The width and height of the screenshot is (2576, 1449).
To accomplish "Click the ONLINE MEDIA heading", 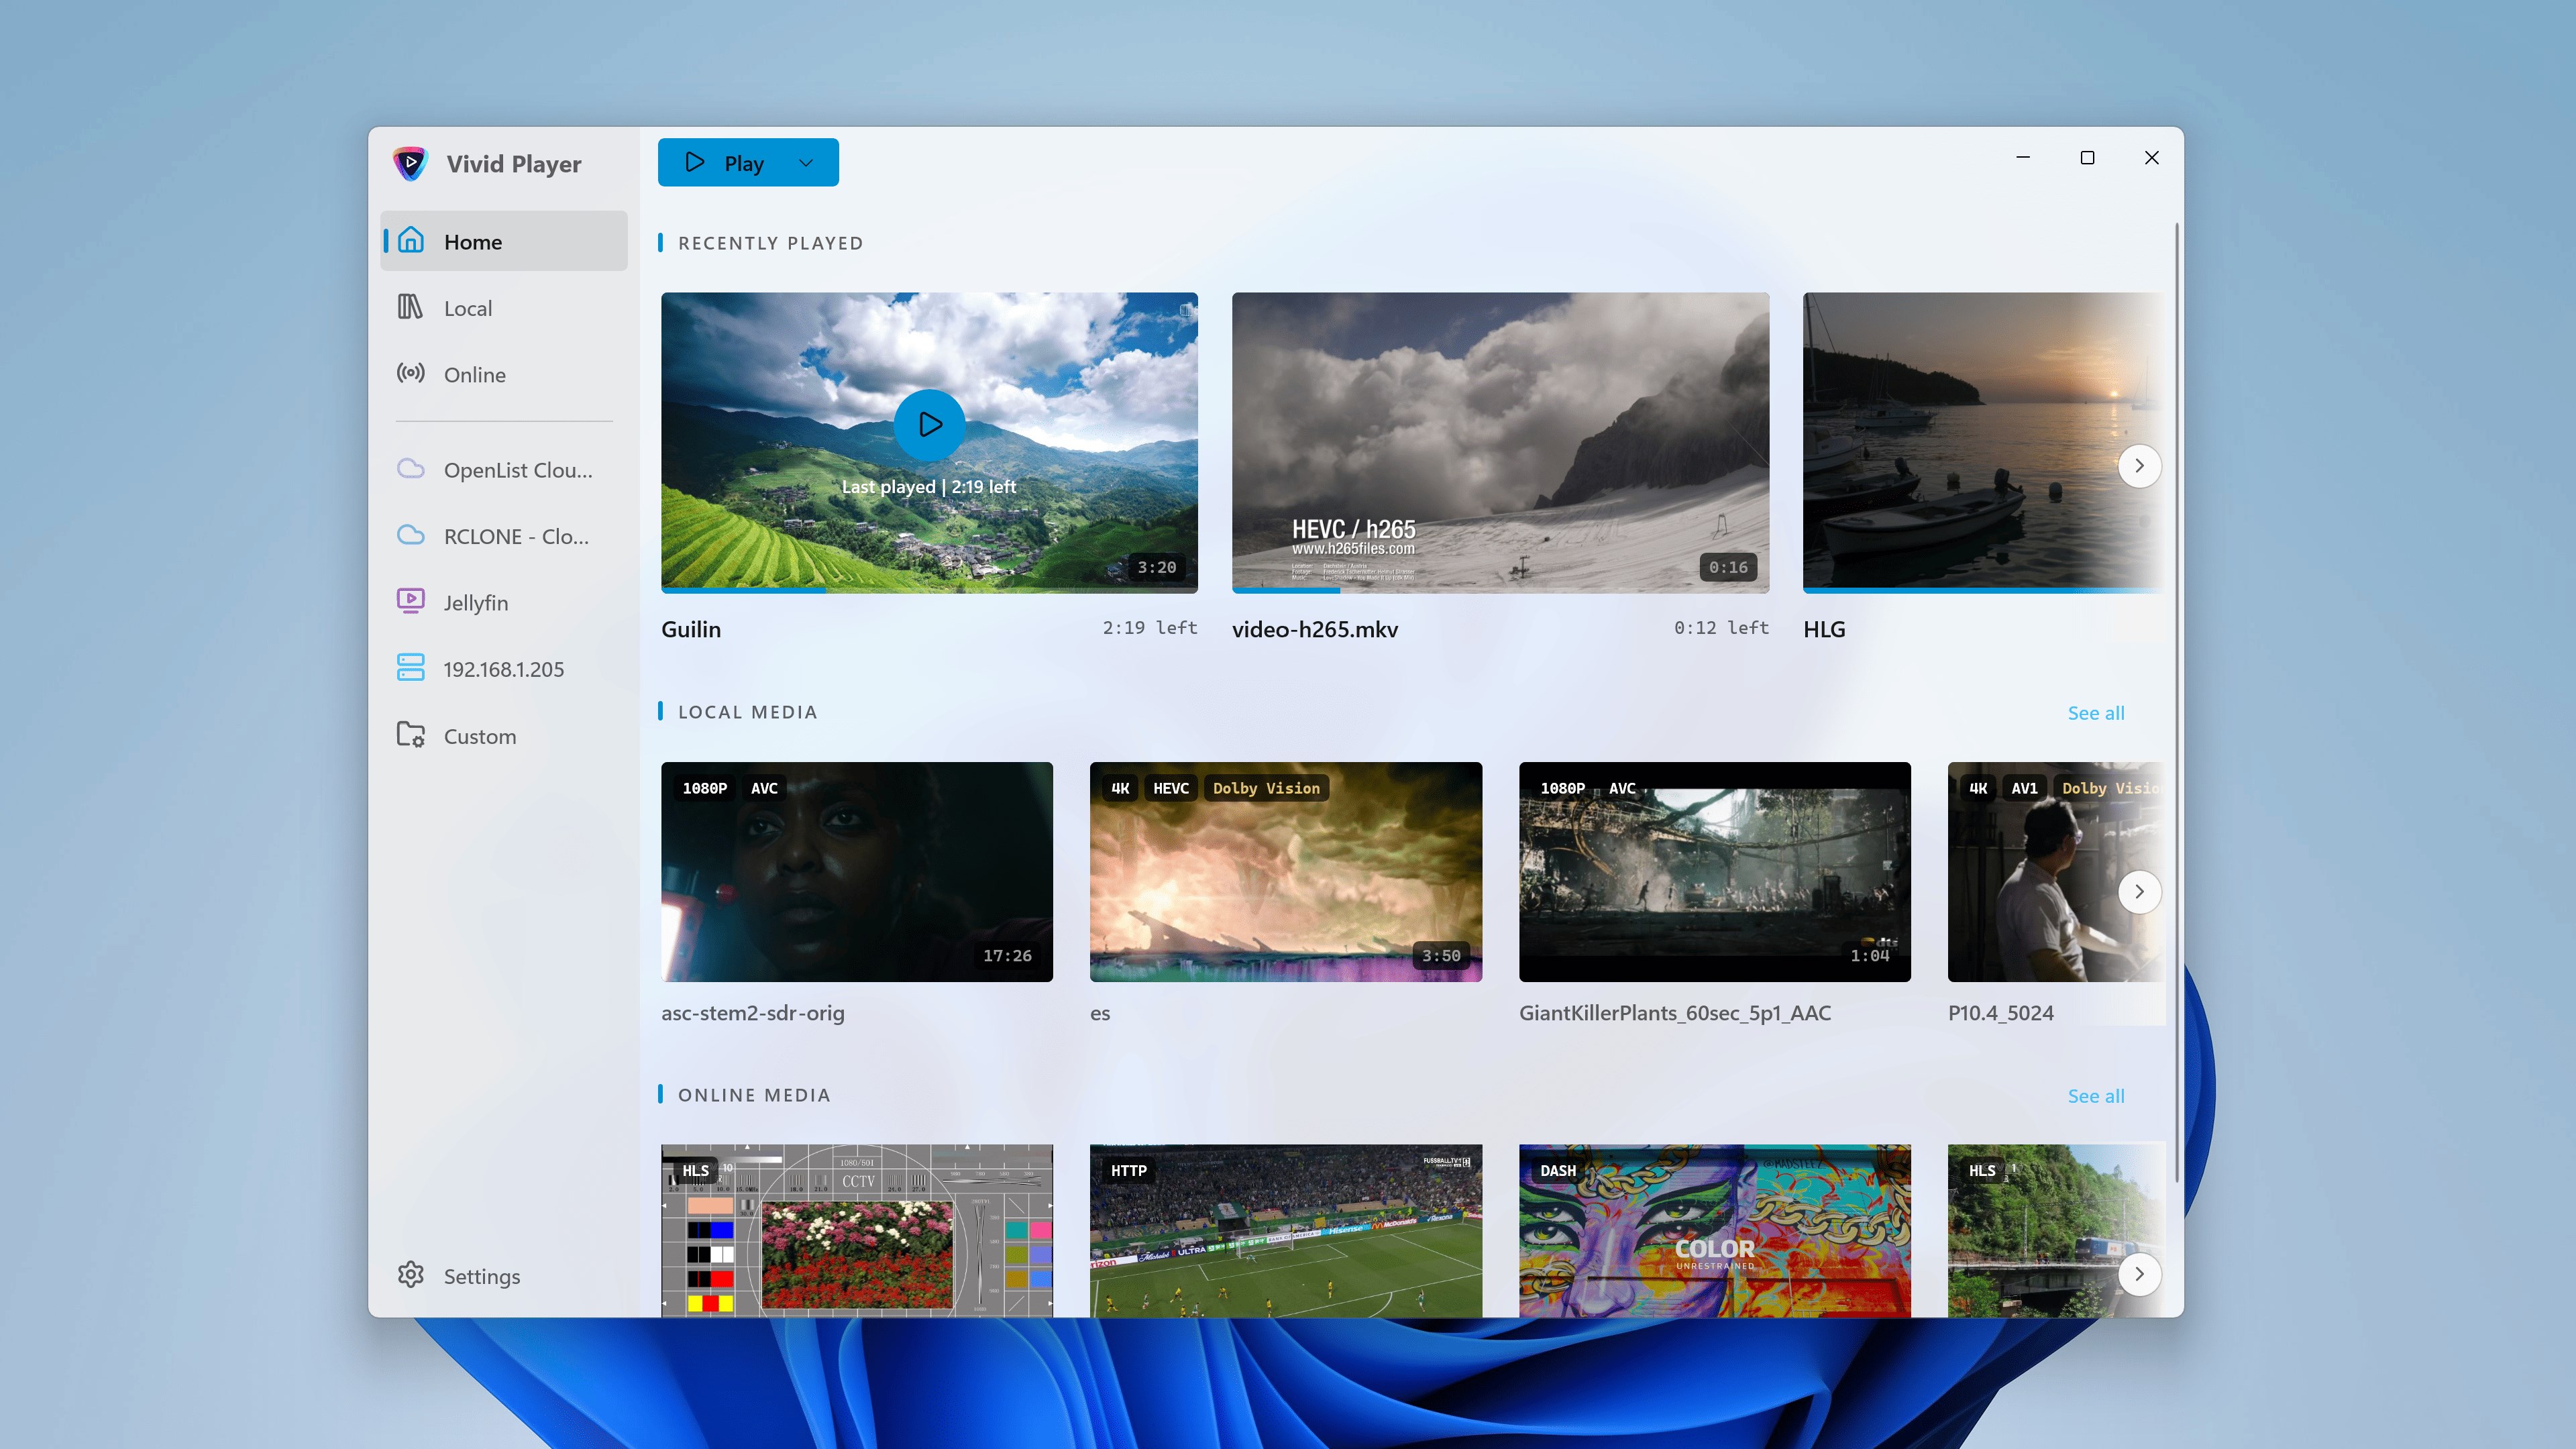I will coord(754,1095).
